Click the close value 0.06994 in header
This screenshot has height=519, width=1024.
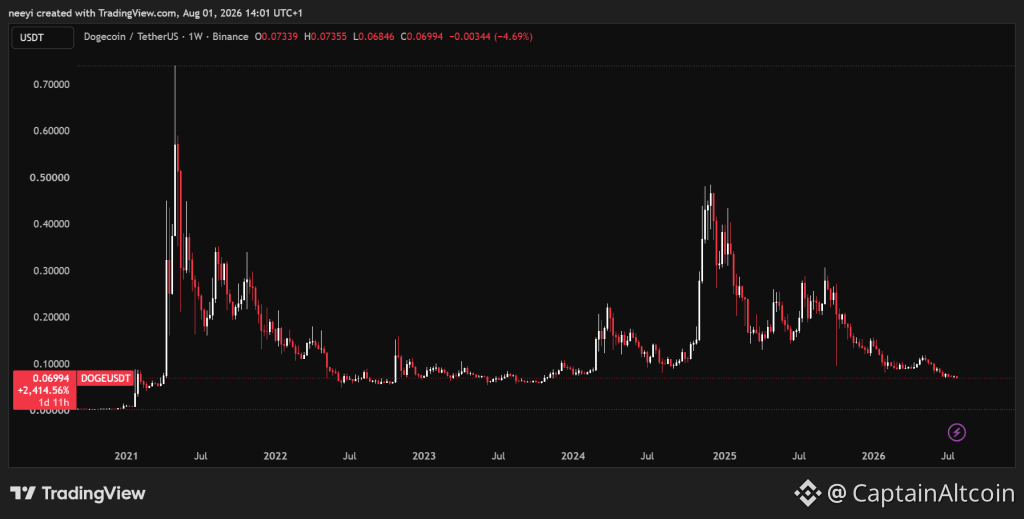[424, 37]
